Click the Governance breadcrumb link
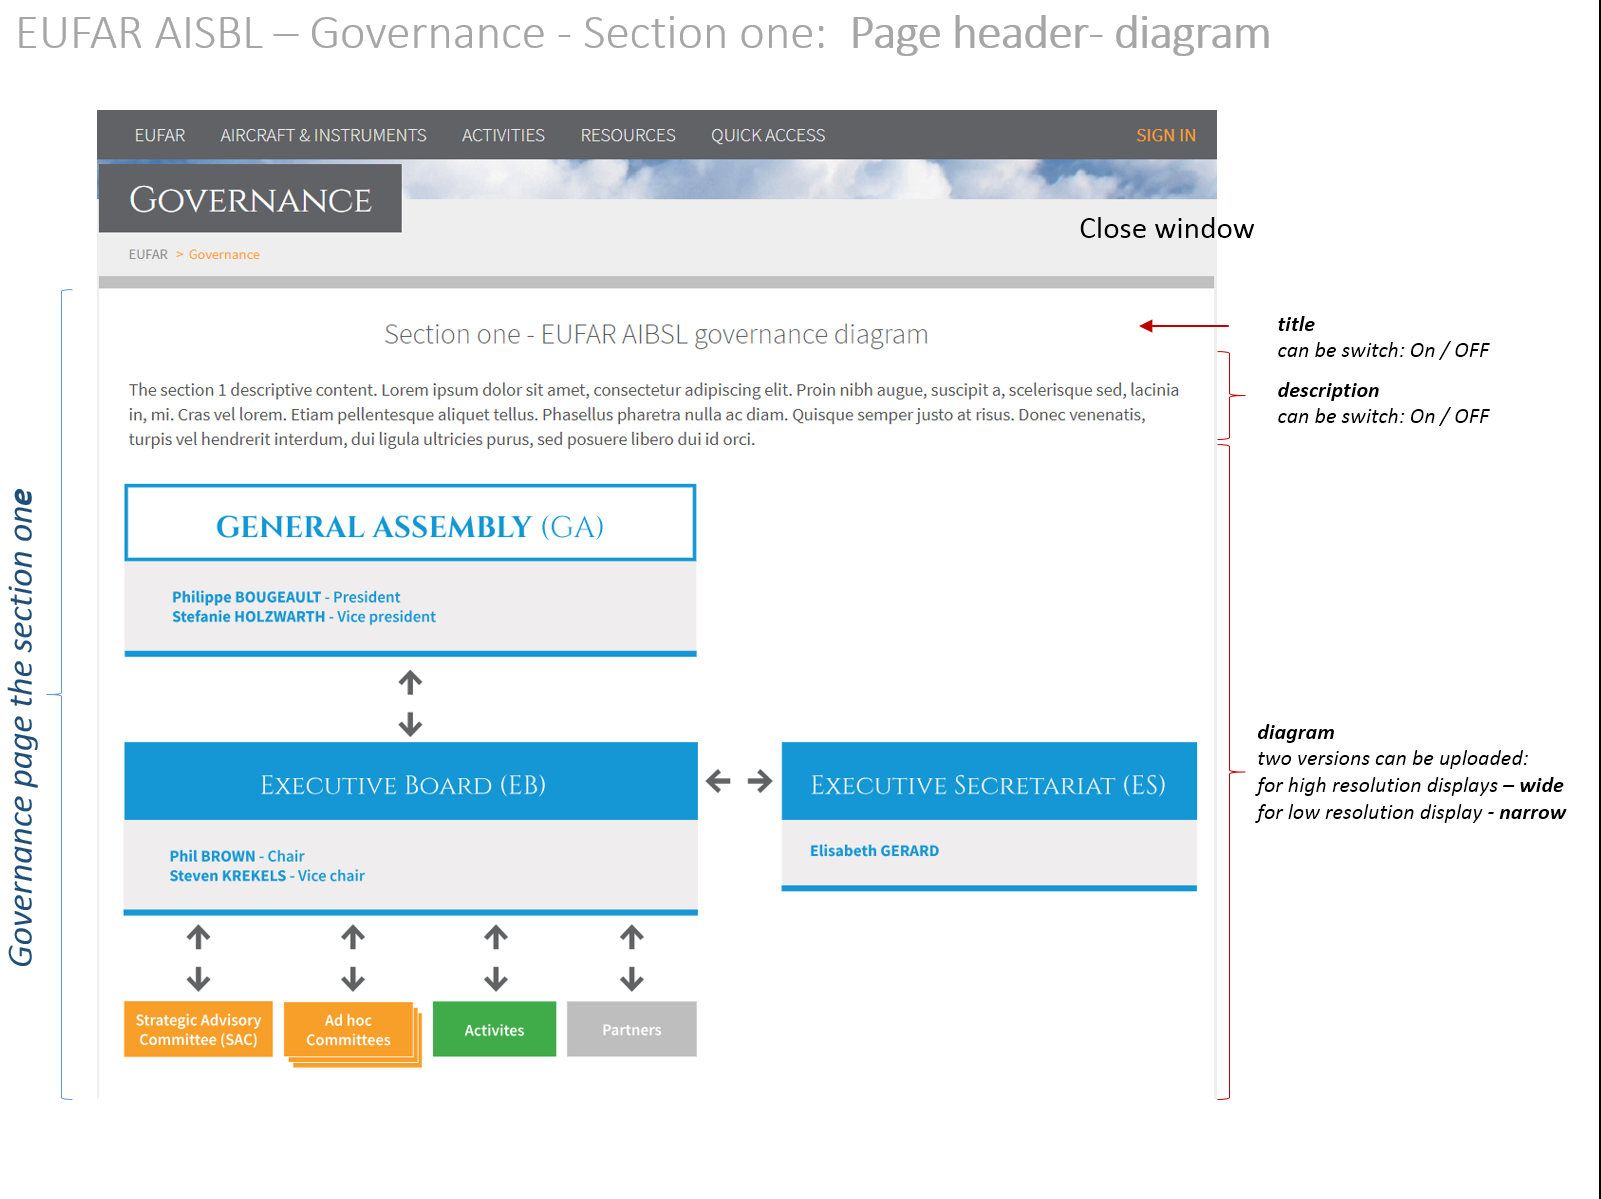The height and width of the screenshot is (1199, 1601). click(x=224, y=255)
